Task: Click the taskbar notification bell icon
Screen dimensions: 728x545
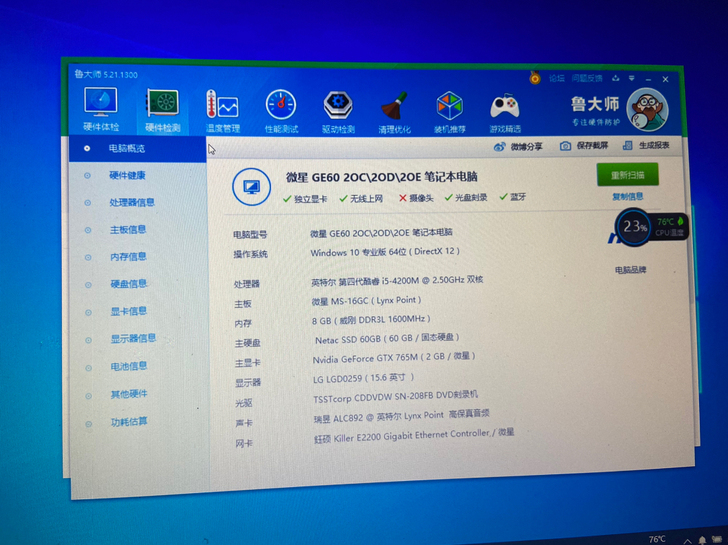Action: click(x=702, y=540)
